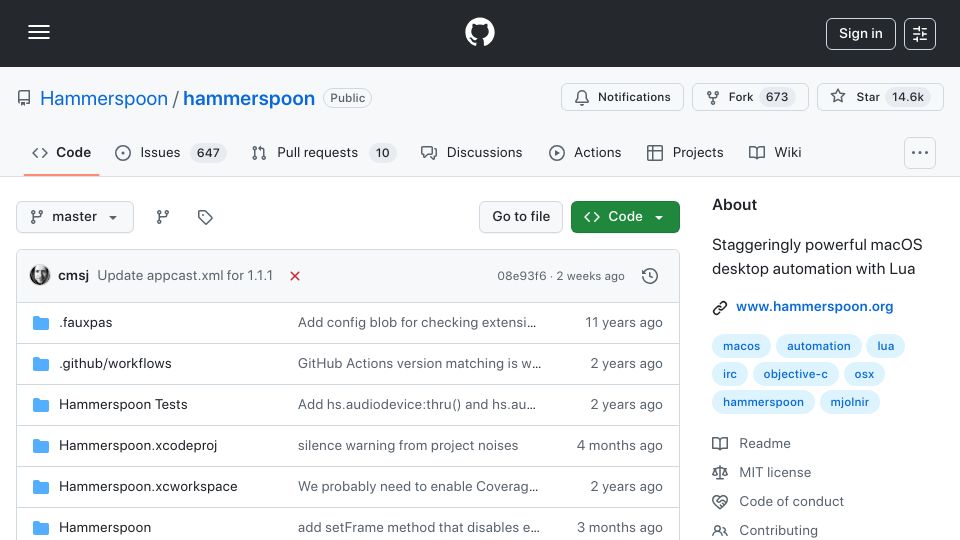Click the lua topic tag
Image resolution: width=960 pixels, height=540 pixels.
(885, 346)
